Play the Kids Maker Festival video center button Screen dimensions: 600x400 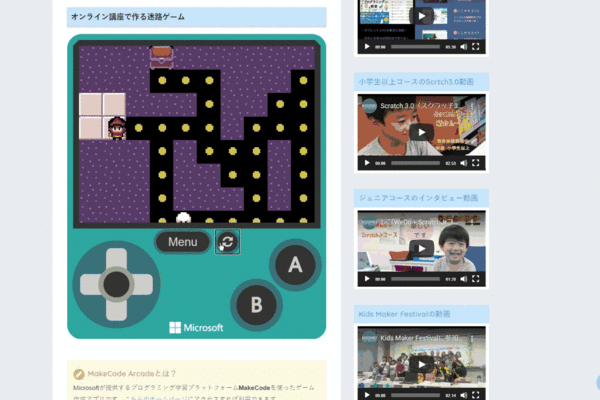421,364
